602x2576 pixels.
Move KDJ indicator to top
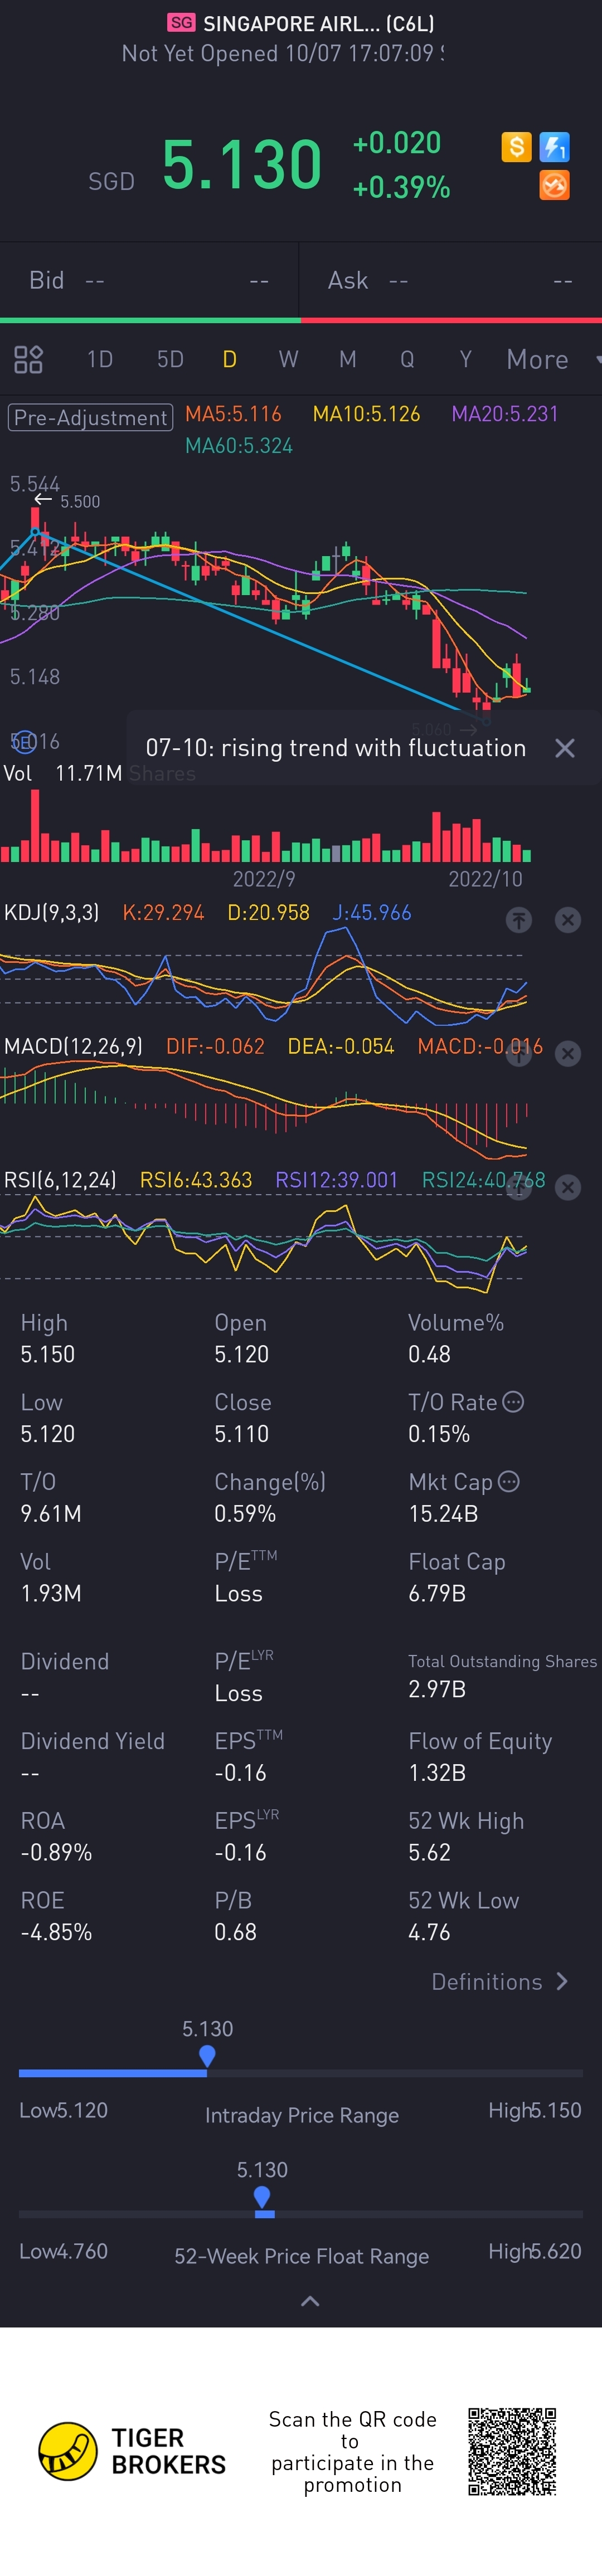pyautogui.click(x=518, y=920)
